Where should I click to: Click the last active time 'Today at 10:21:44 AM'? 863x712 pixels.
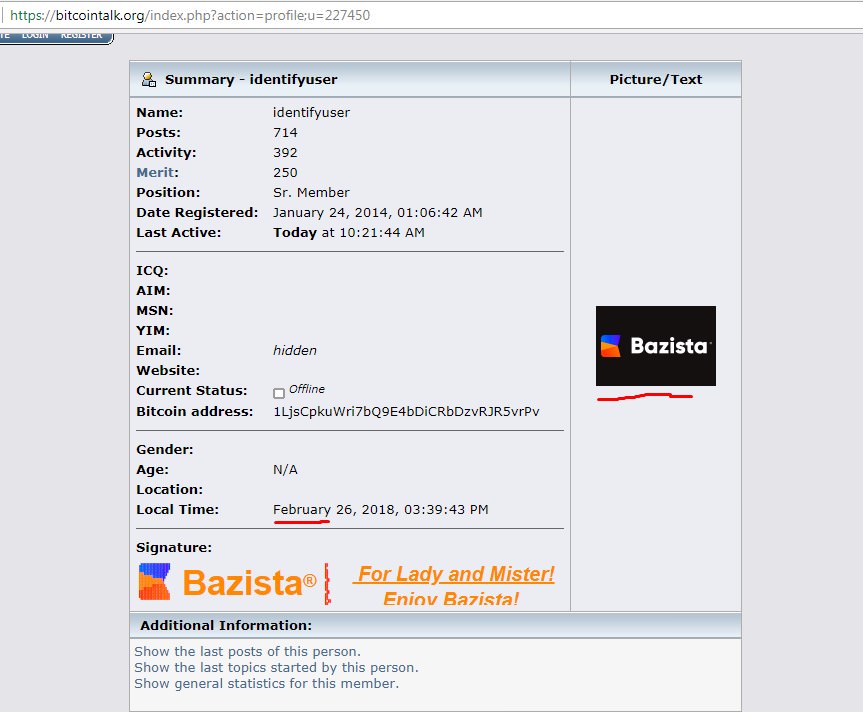[348, 233]
